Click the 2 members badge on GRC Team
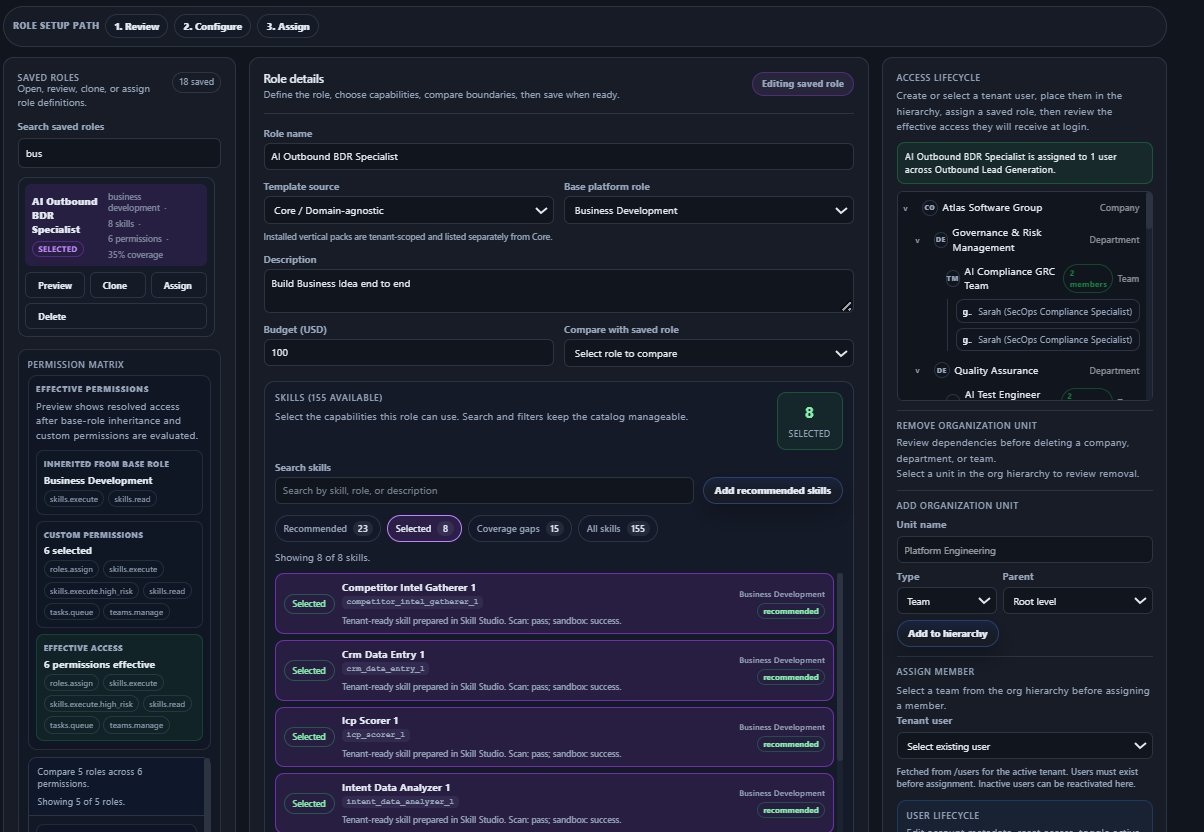 (1087, 278)
